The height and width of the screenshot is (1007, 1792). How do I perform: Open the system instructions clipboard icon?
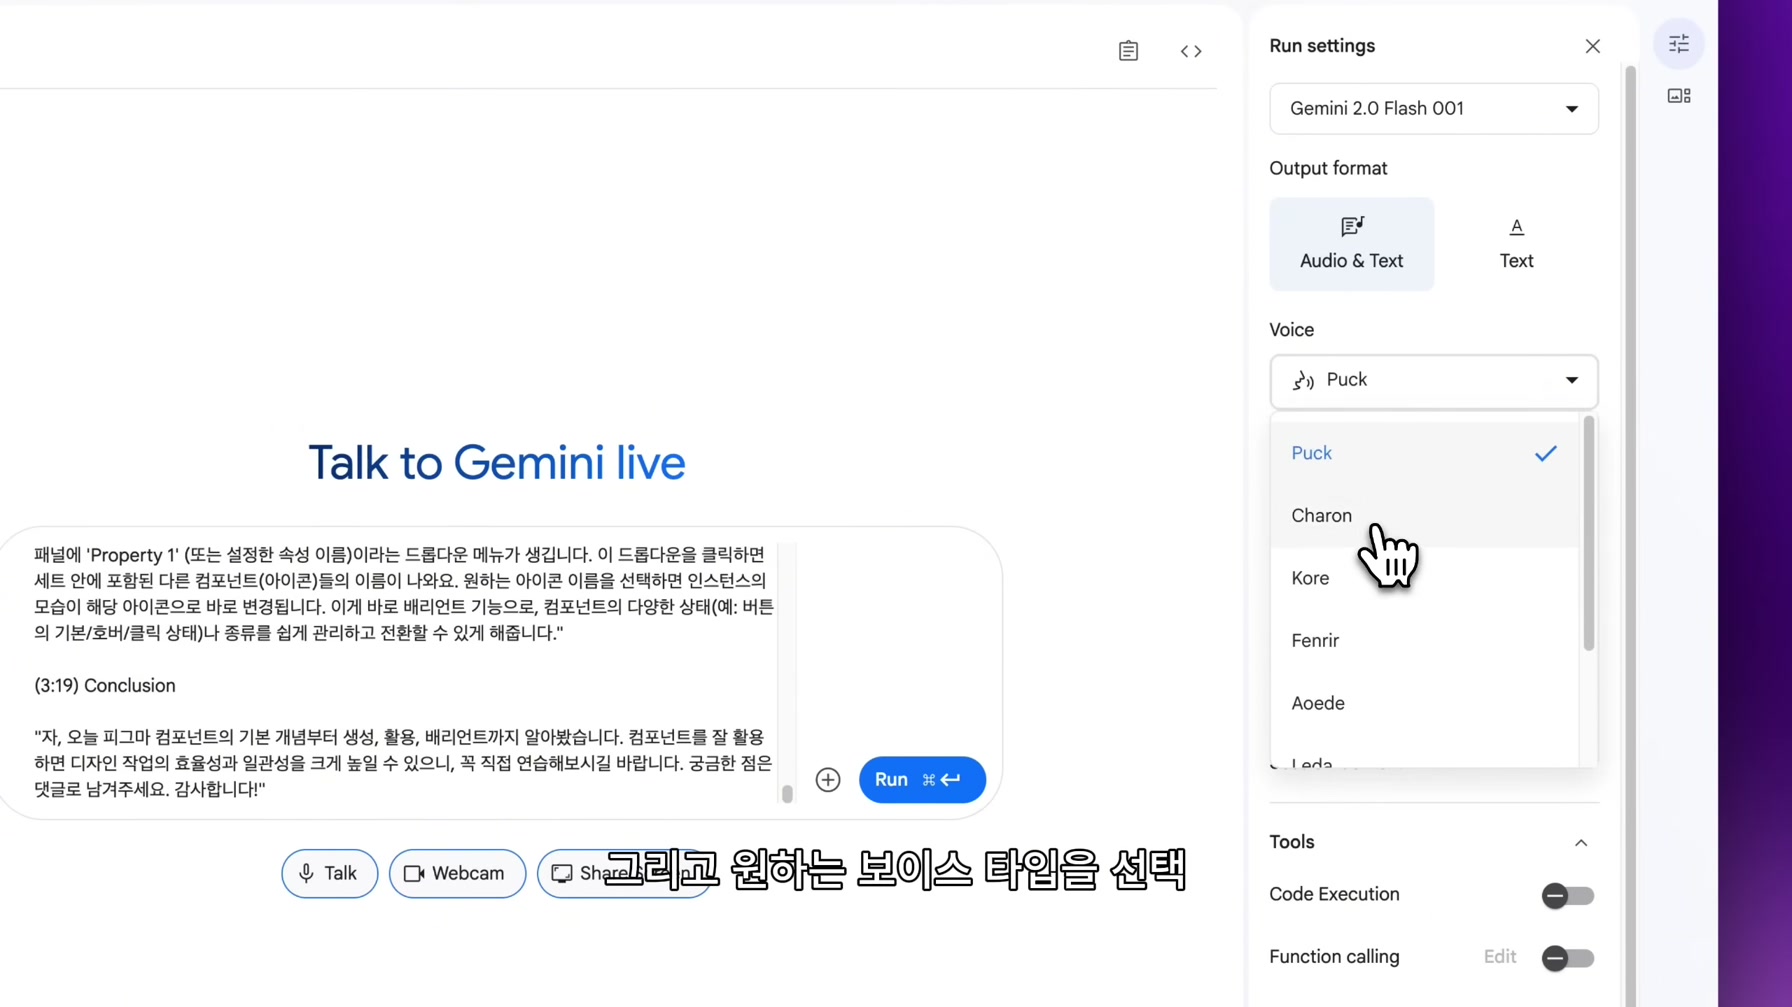pyautogui.click(x=1128, y=51)
